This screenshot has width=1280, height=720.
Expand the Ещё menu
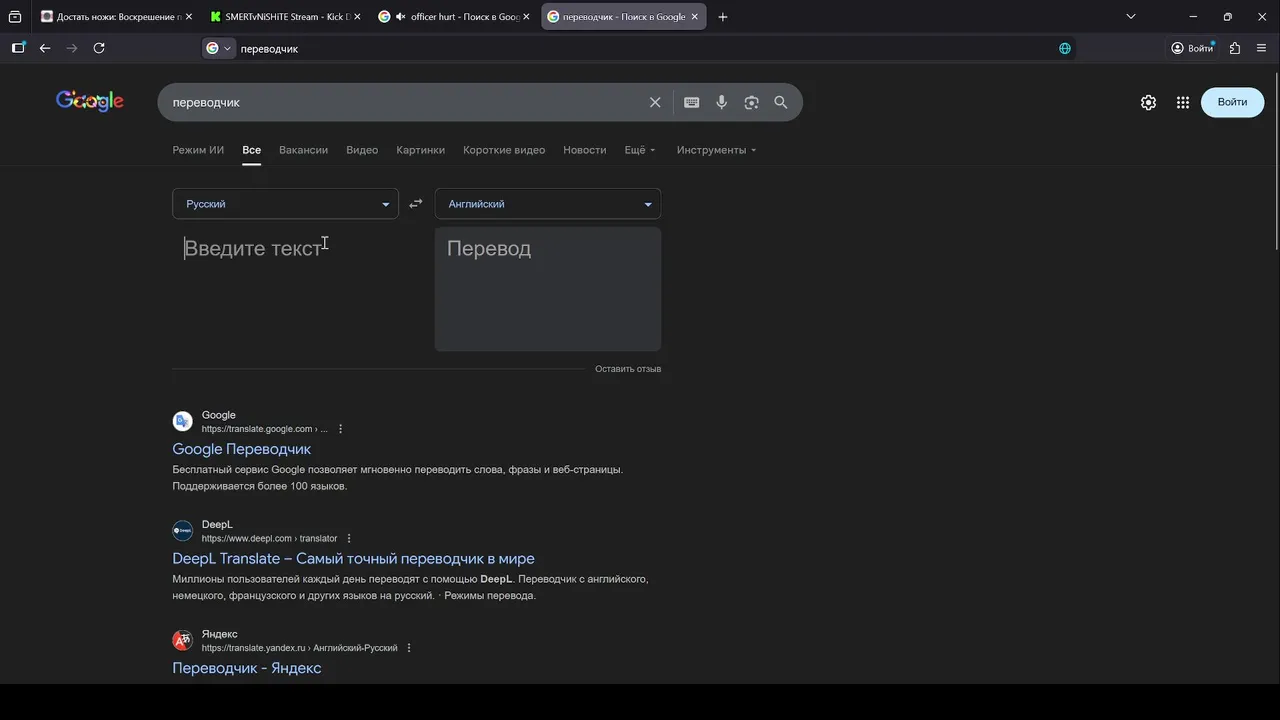(640, 150)
